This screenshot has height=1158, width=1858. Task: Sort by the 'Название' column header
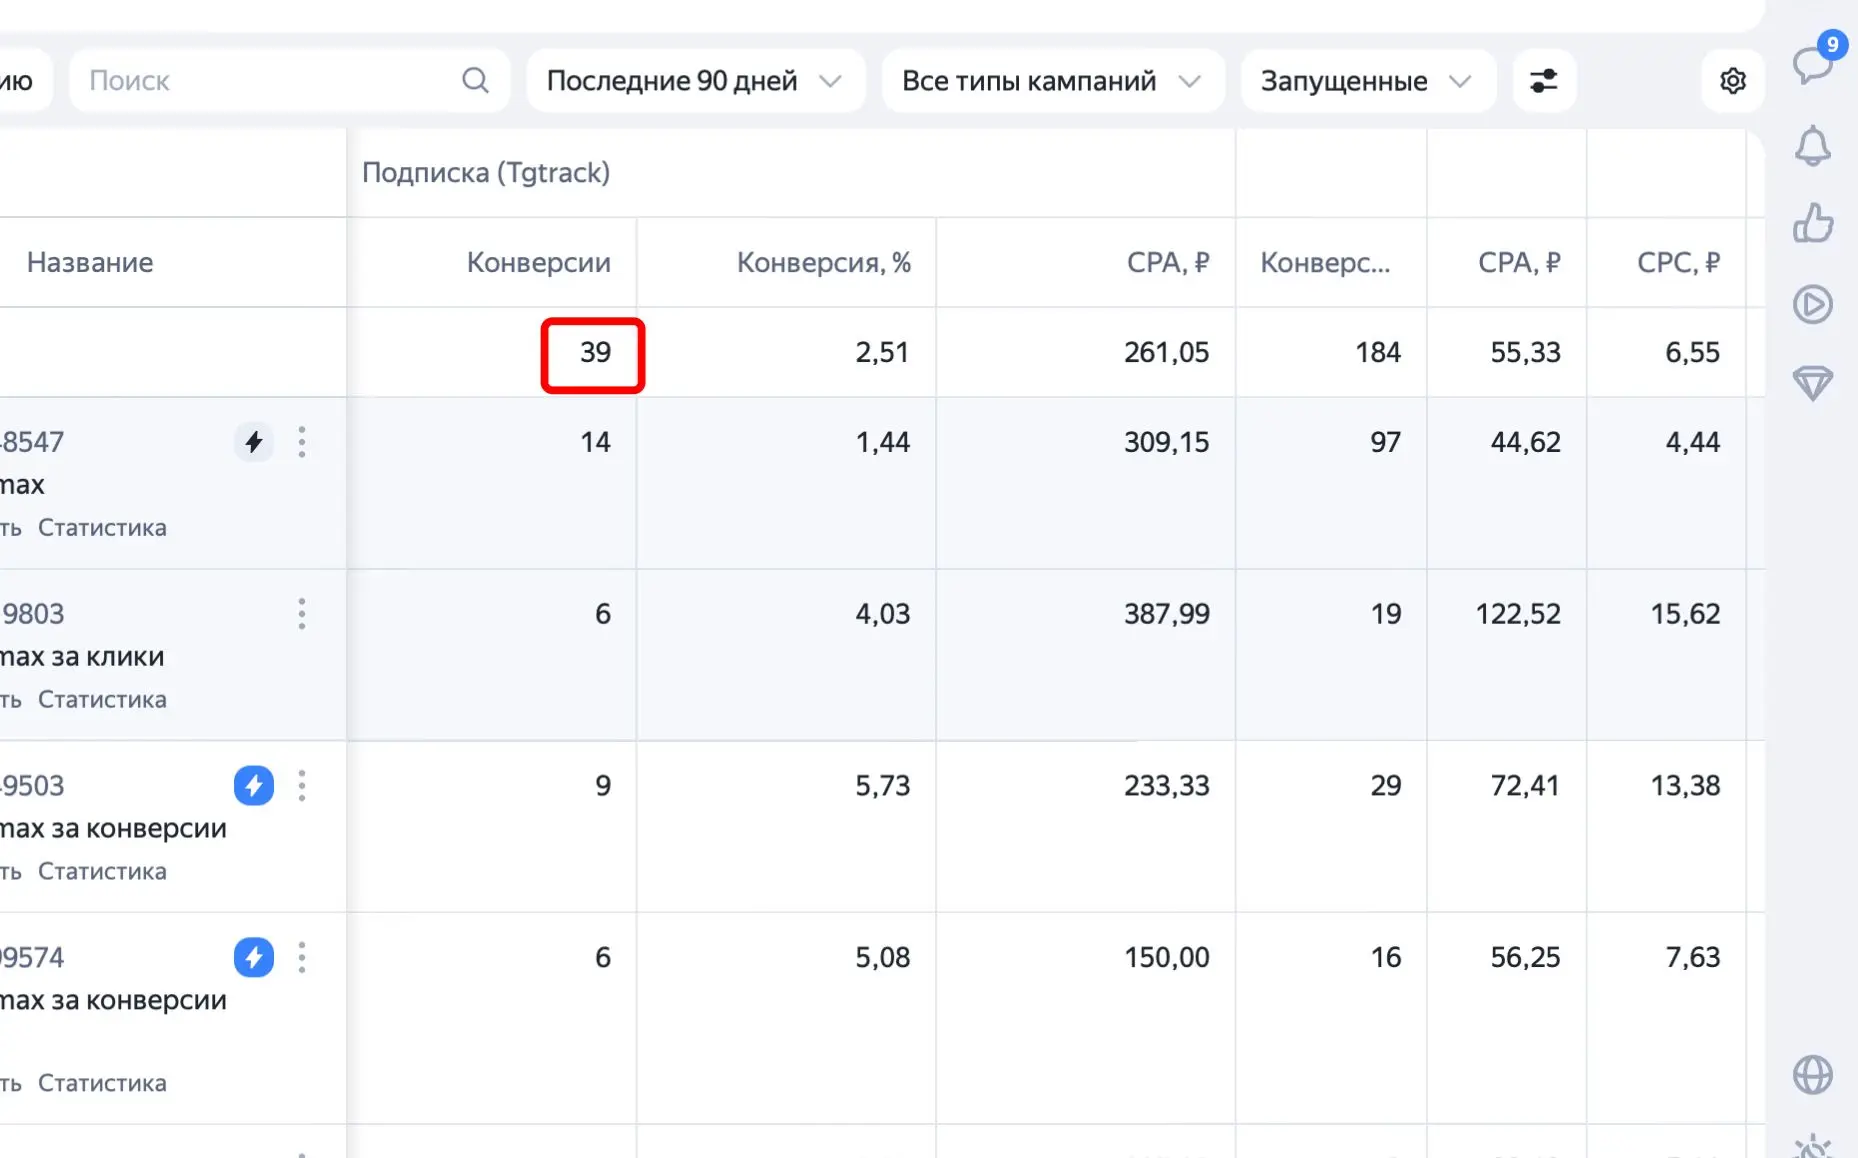pyautogui.click(x=90, y=262)
